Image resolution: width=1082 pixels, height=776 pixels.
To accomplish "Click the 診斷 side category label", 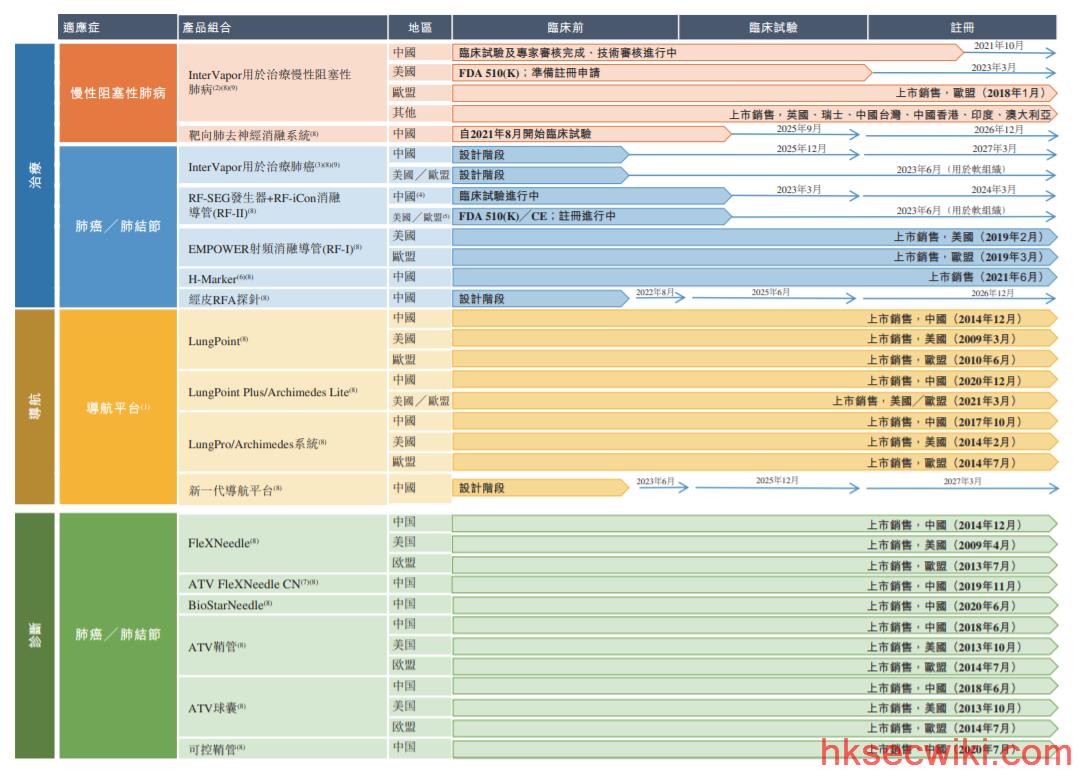I will tap(35, 635).
